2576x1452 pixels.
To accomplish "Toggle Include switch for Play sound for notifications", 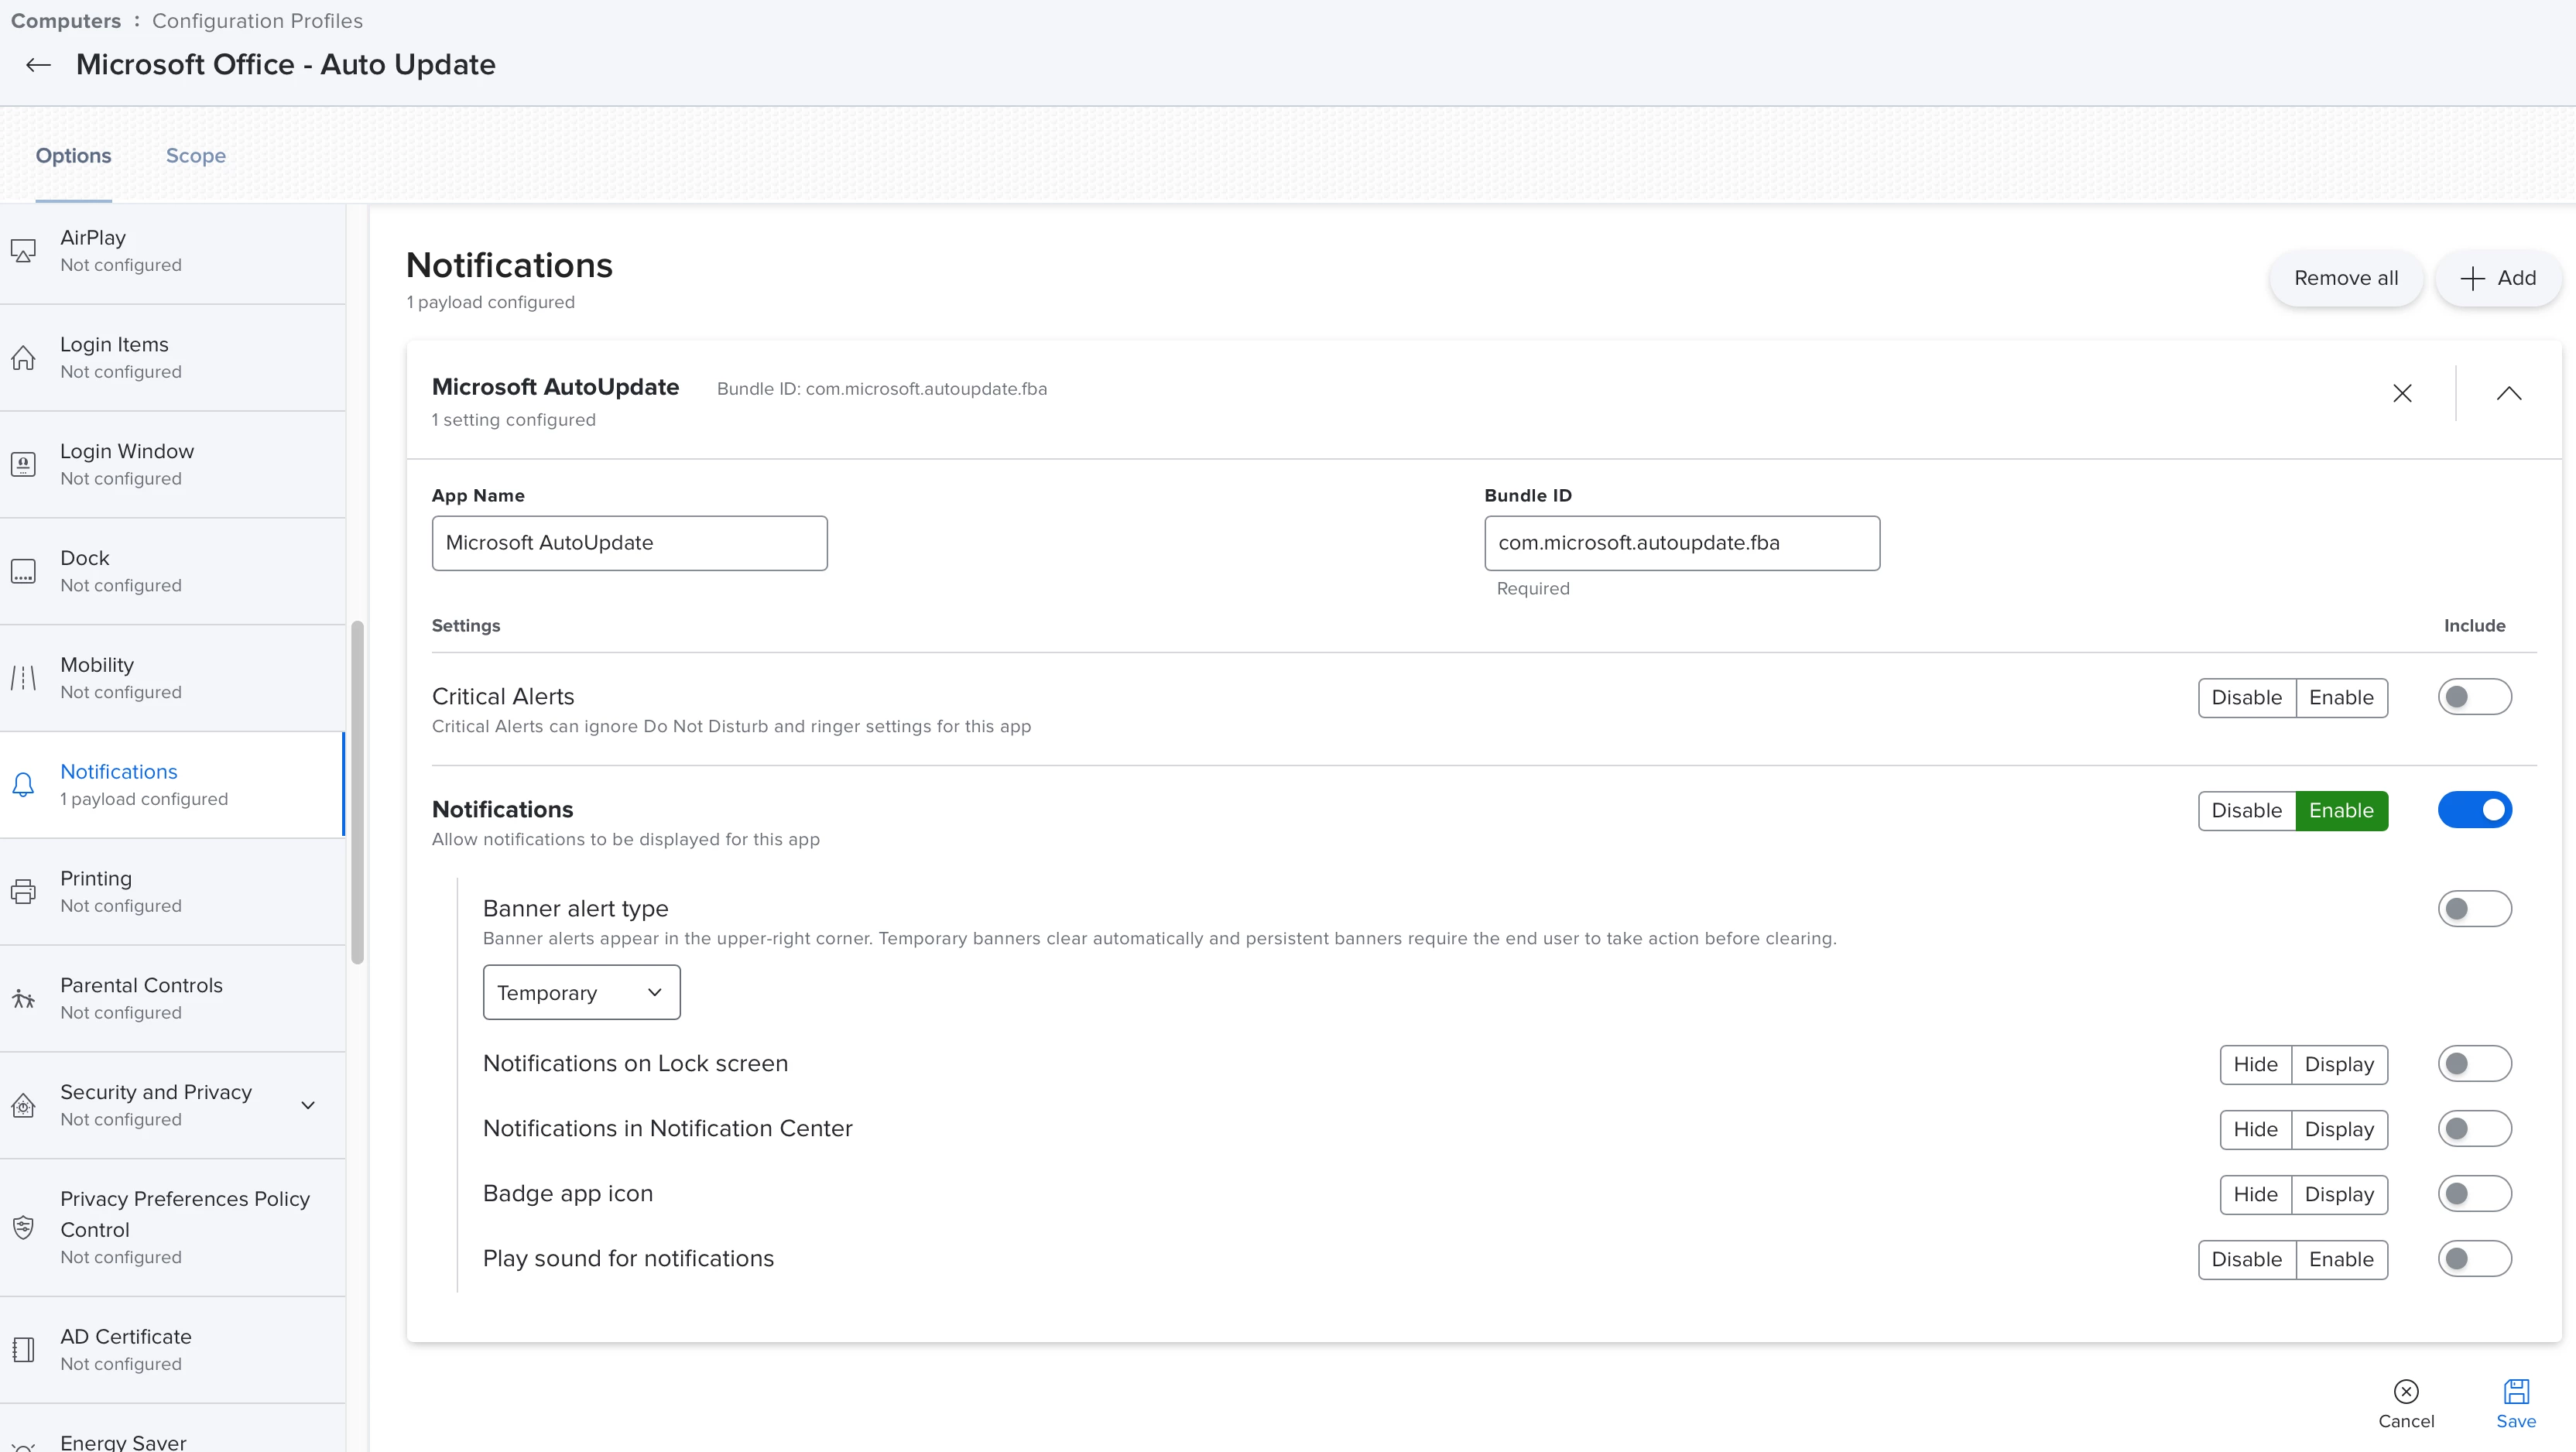I will [x=2474, y=1259].
